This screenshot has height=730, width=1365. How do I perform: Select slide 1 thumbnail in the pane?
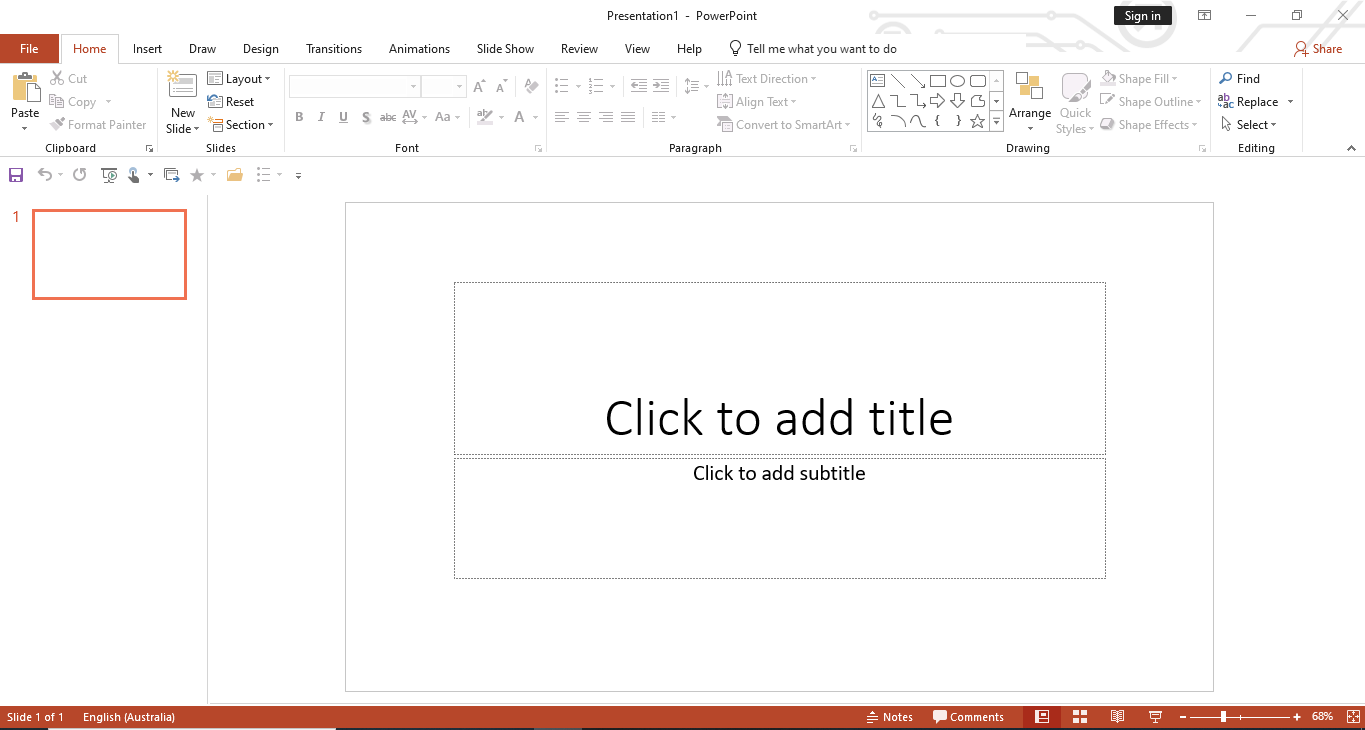109,254
